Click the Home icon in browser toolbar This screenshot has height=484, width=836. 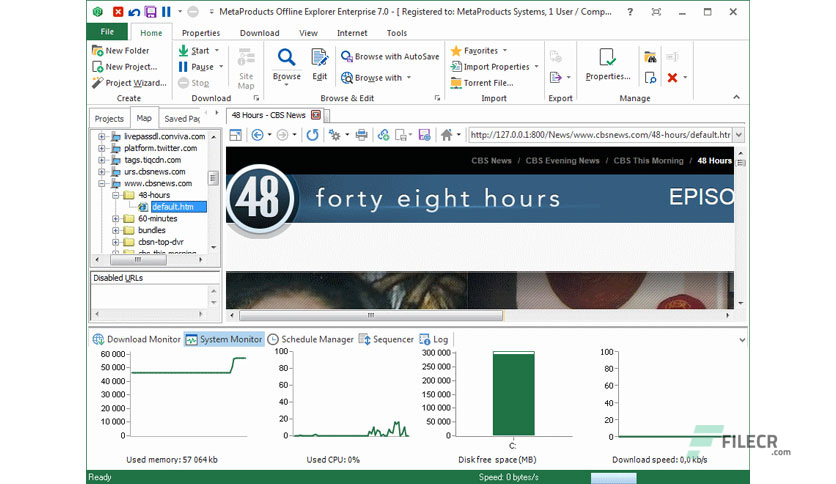pos(447,135)
